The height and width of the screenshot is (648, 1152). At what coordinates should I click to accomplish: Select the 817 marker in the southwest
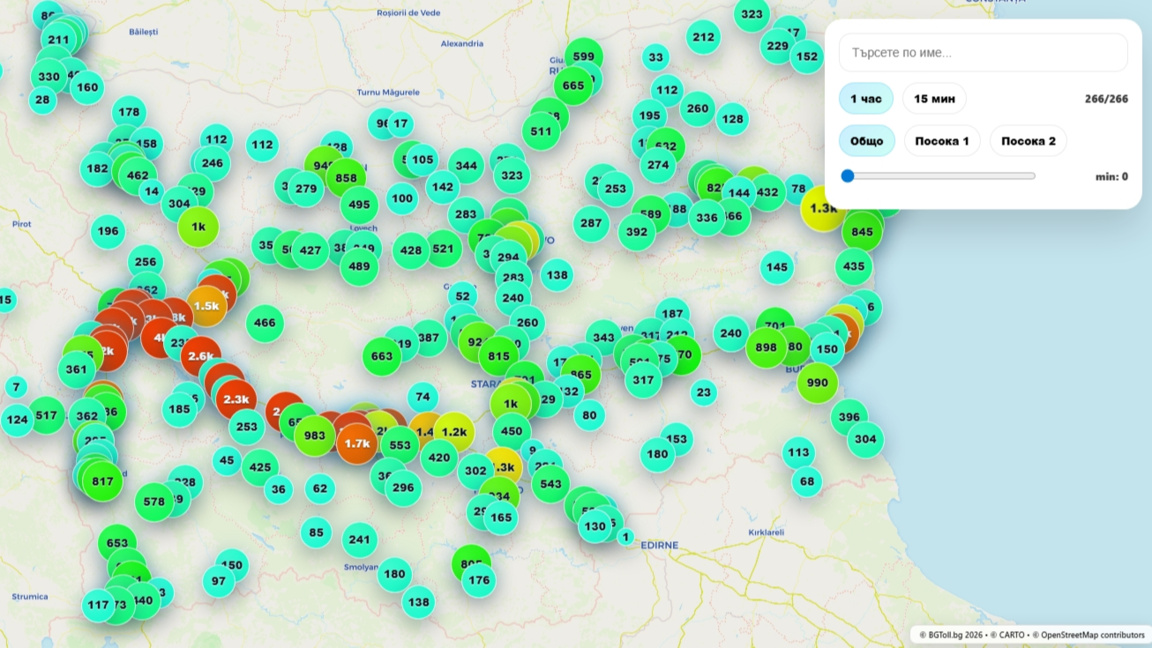102,481
